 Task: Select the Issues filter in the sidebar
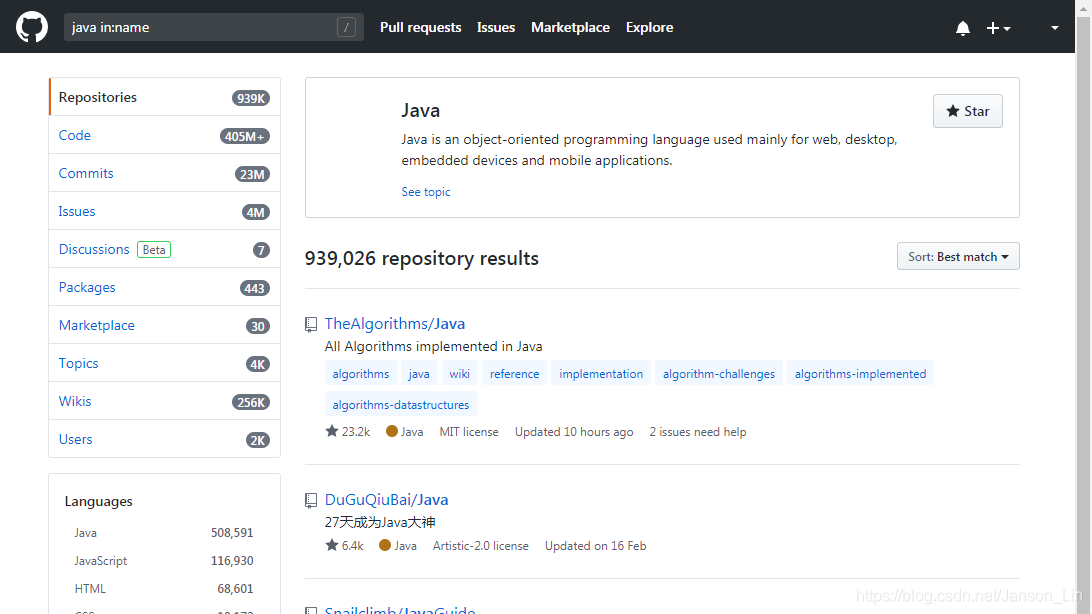click(x=164, y=211)
